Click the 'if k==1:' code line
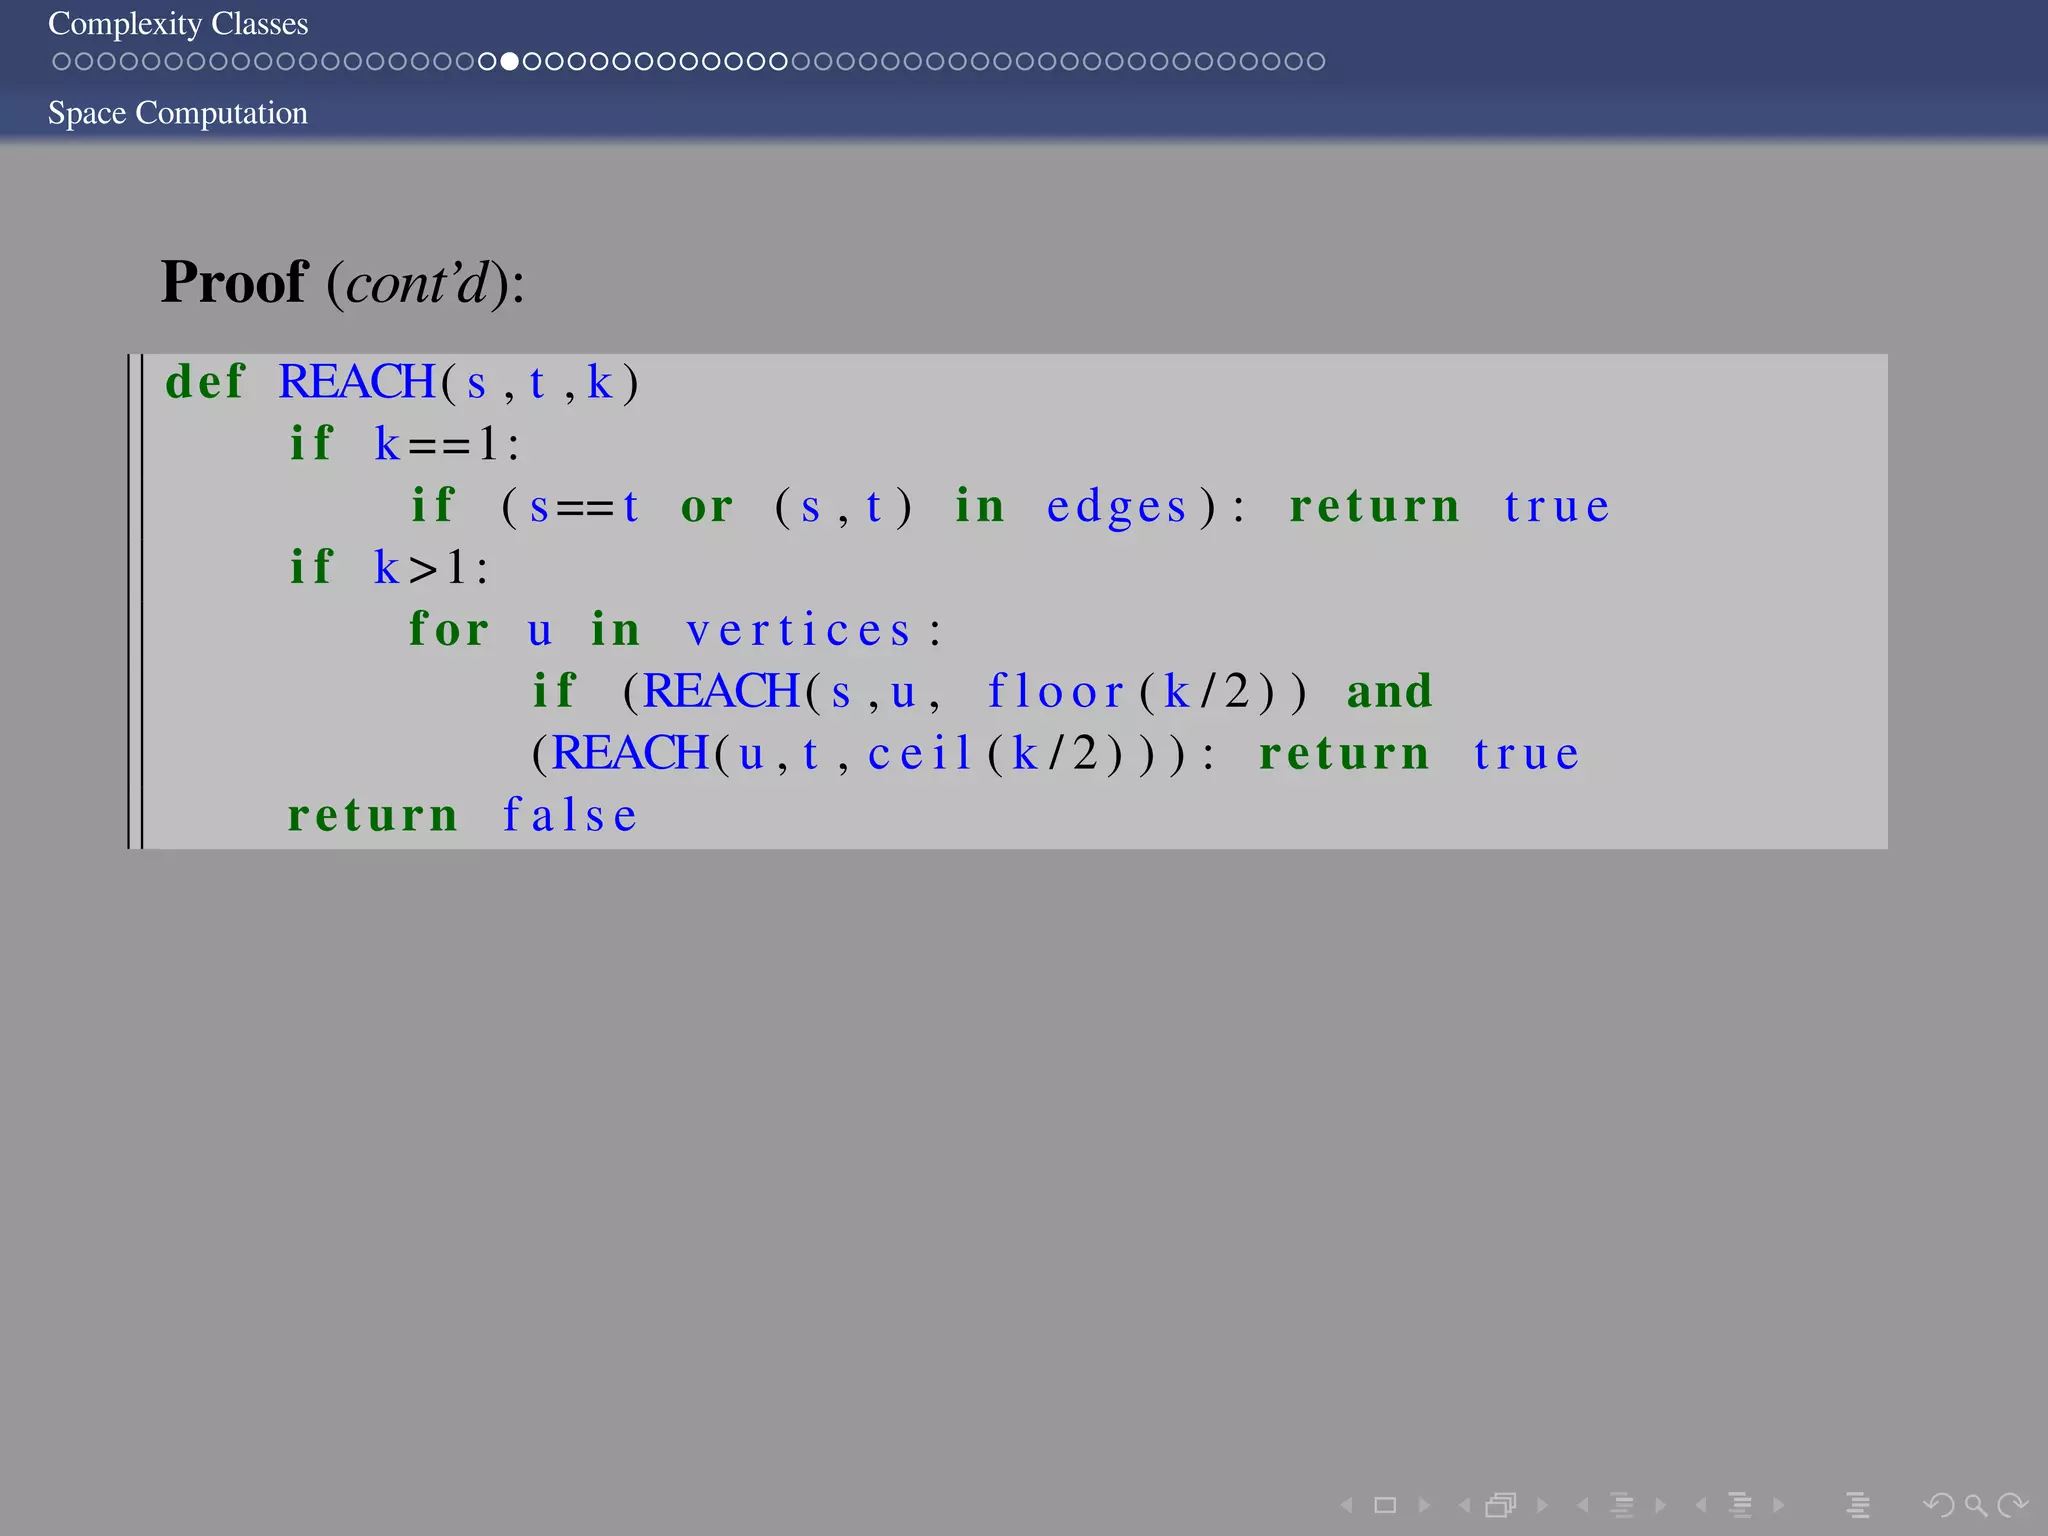 pos(405,444)
